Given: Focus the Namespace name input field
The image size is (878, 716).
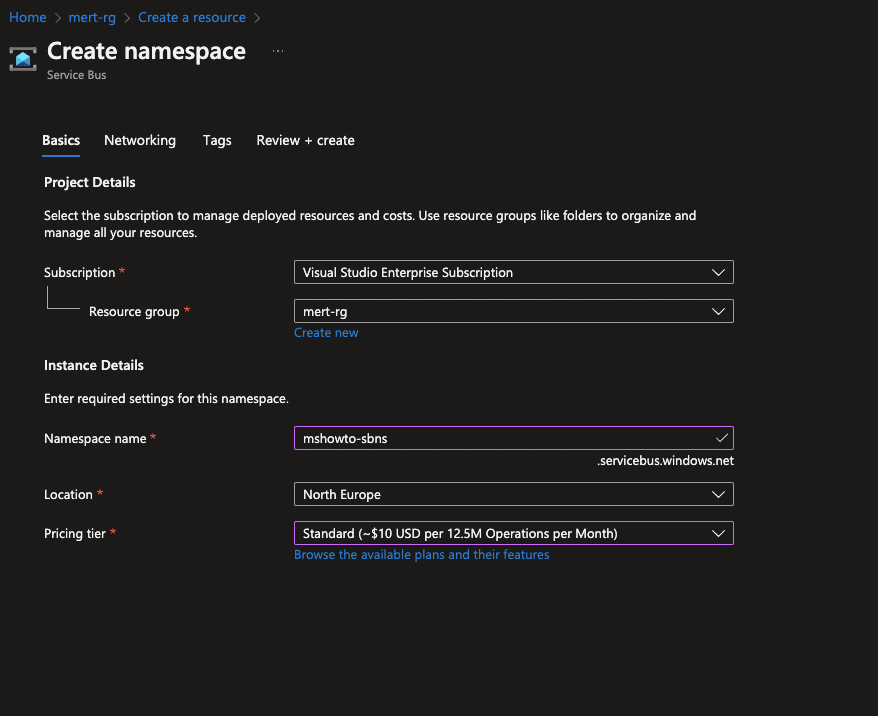Looking at the screenshot, I should pos(513,438).
